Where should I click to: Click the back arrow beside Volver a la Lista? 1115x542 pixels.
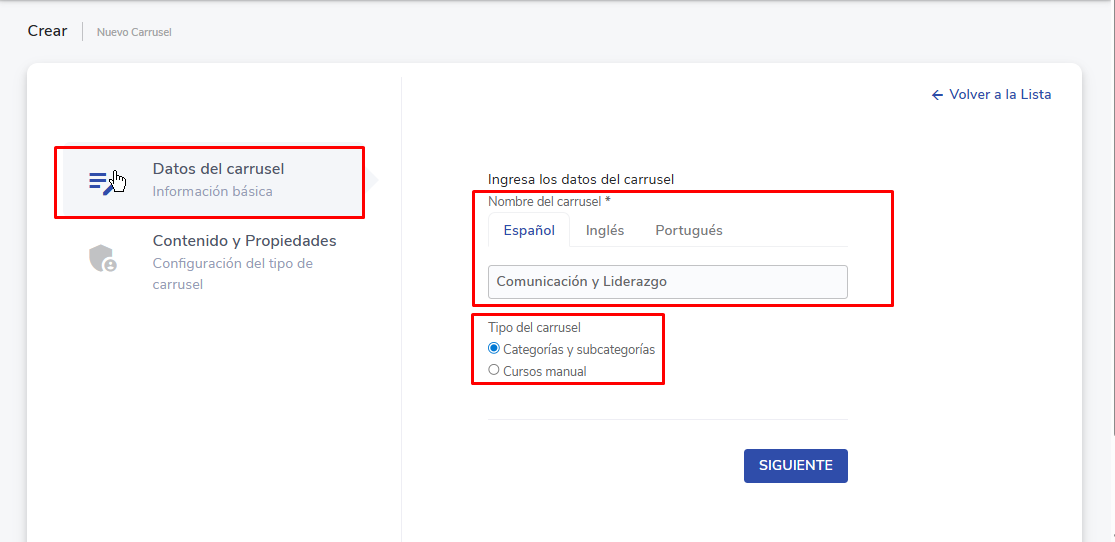tap(937, 95)
